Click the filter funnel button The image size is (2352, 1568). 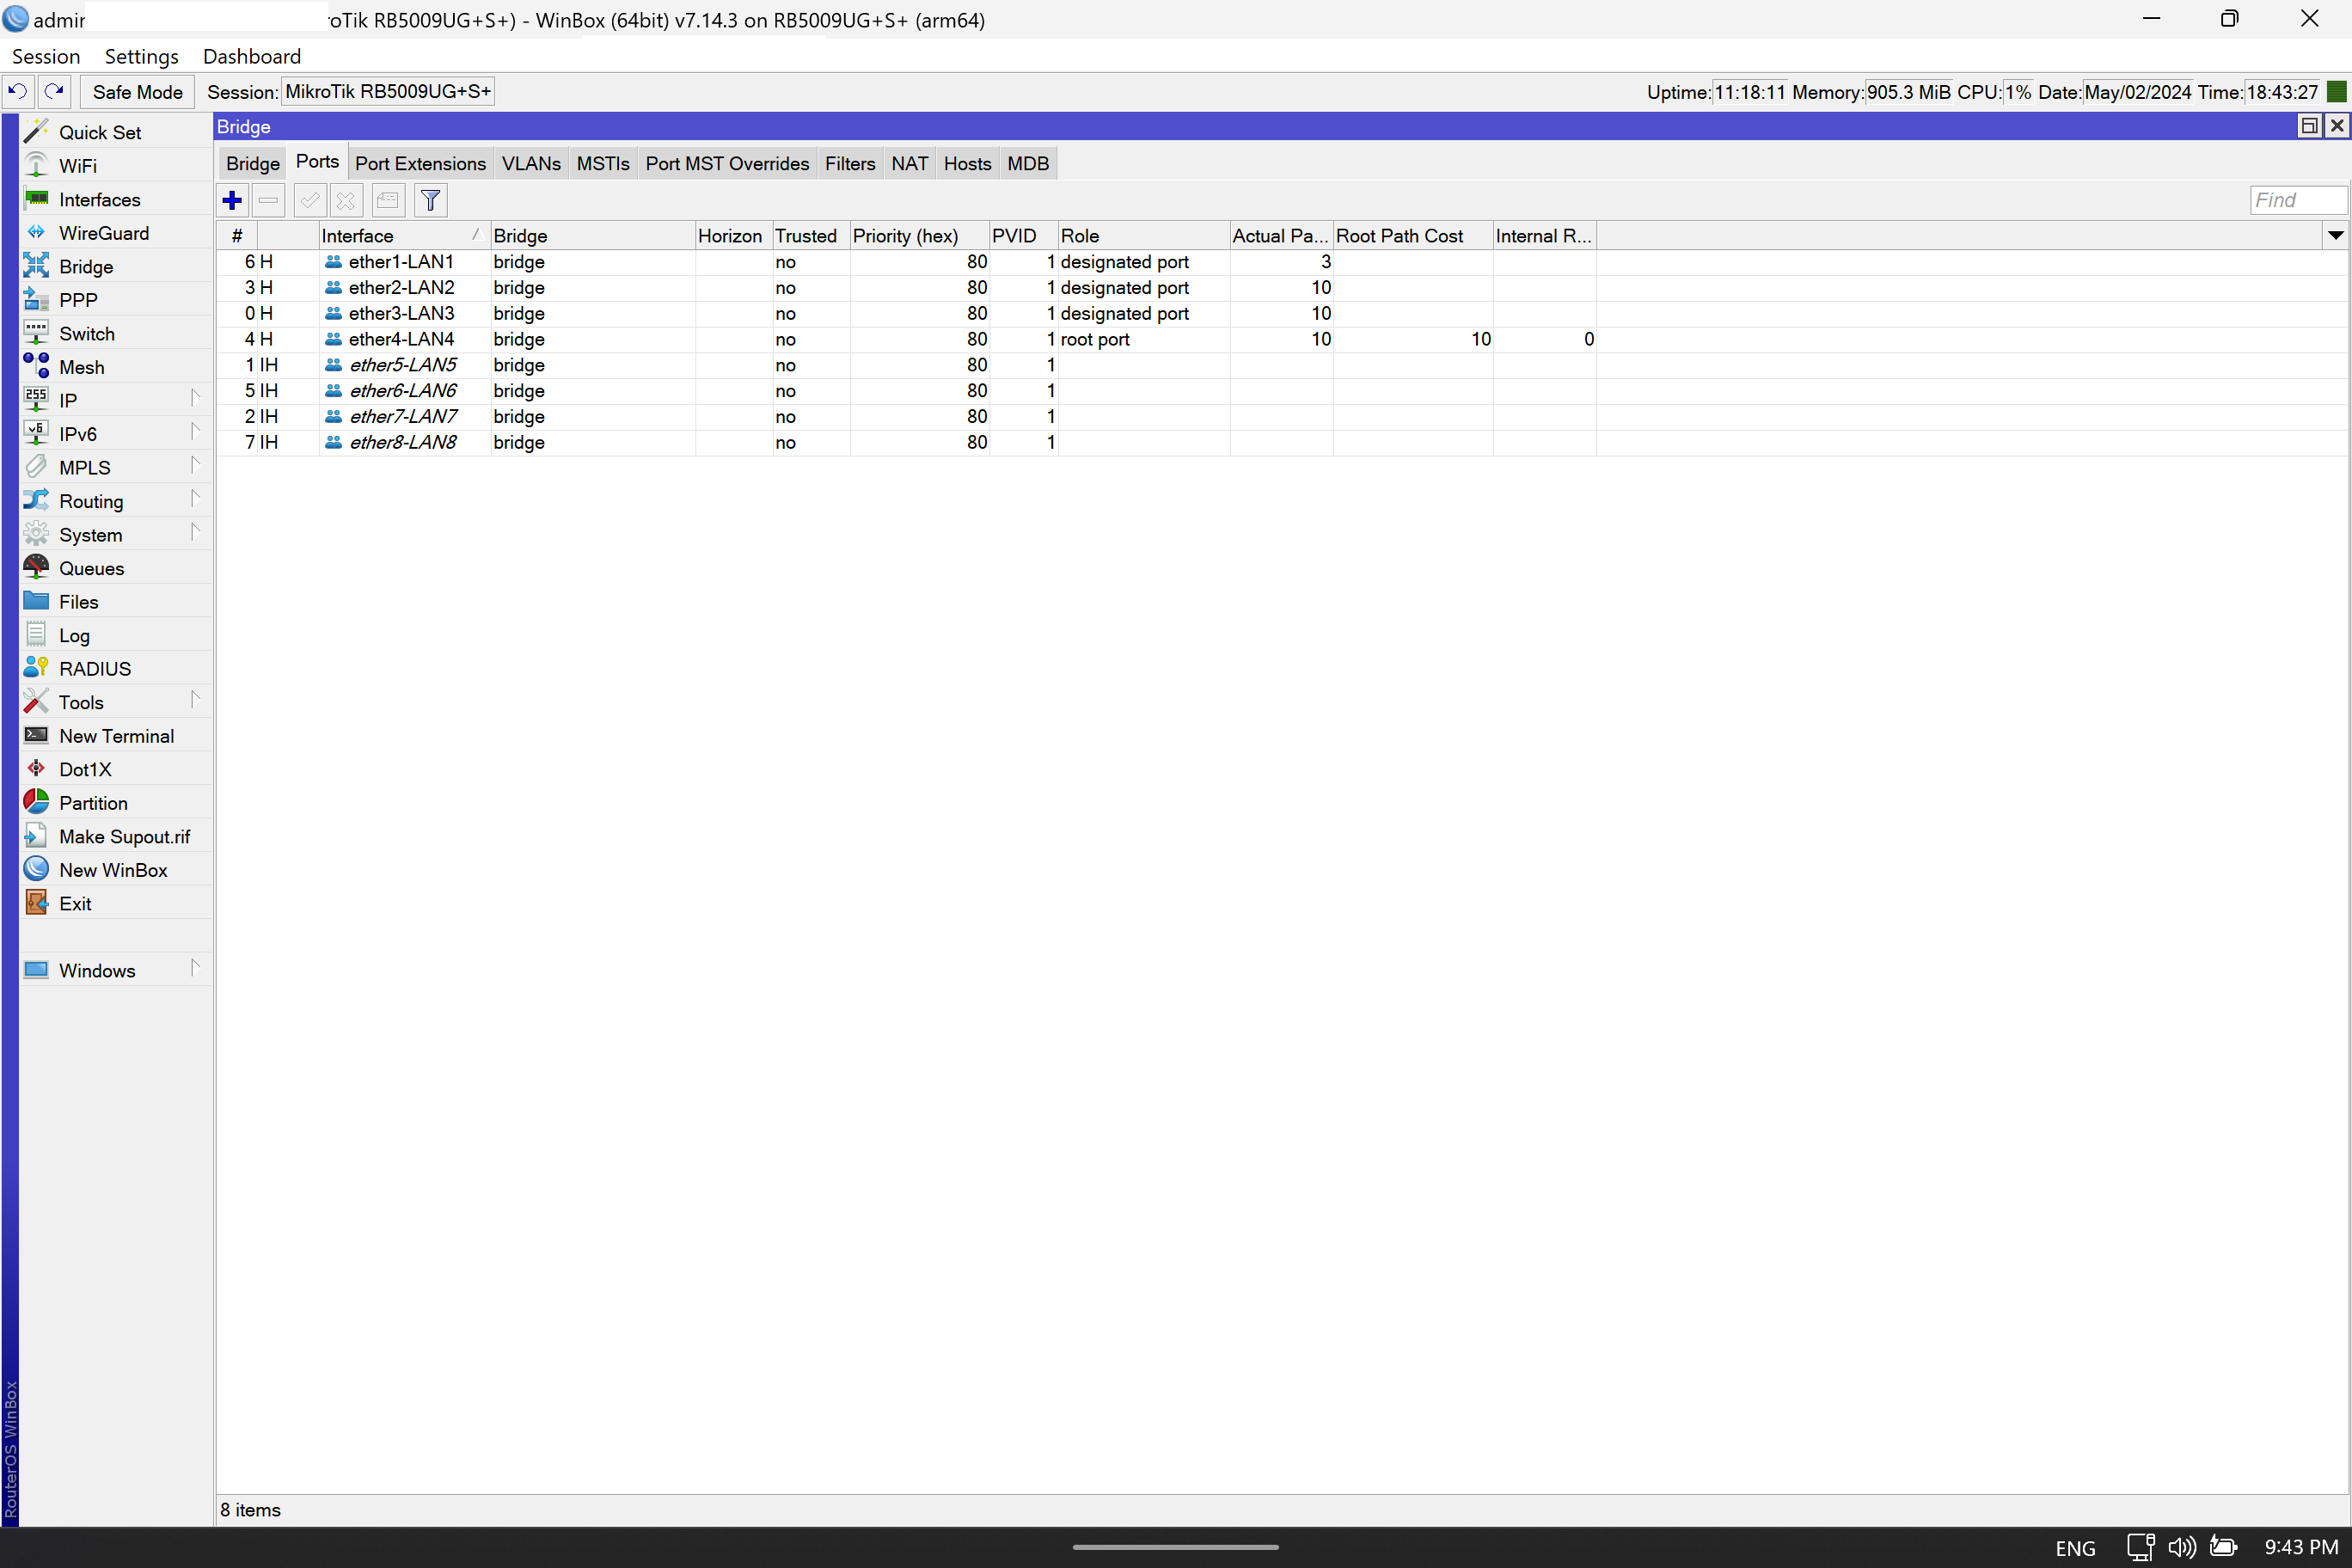point(430,200)
